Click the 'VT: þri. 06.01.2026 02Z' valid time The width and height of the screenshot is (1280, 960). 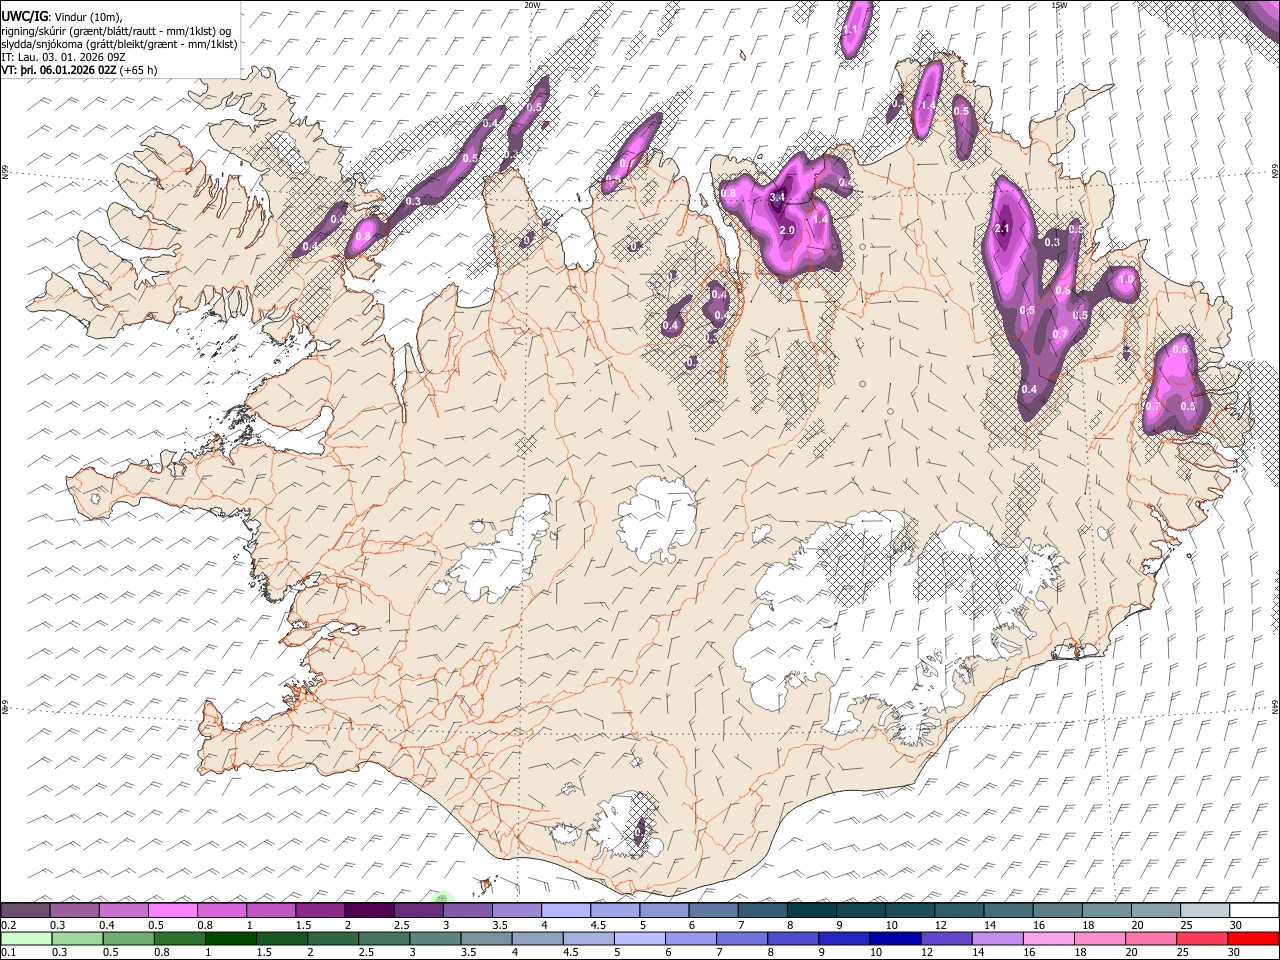point(60,70)
